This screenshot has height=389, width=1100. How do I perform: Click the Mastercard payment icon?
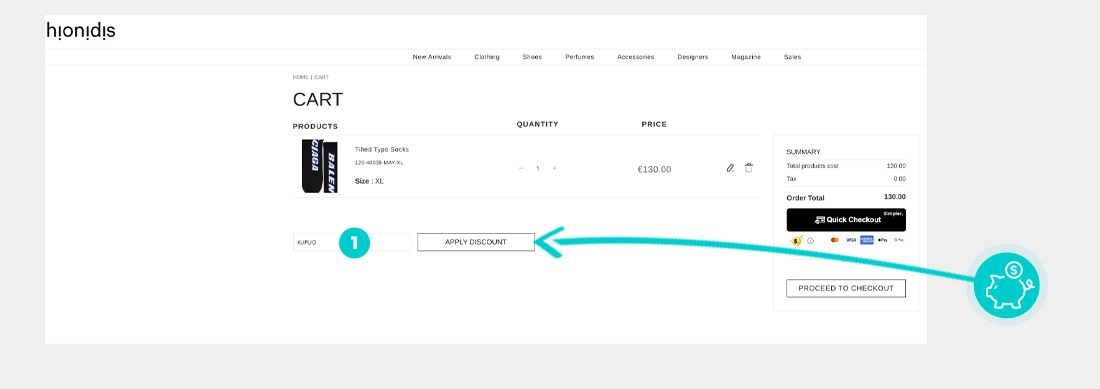click(x=835, y=240)
